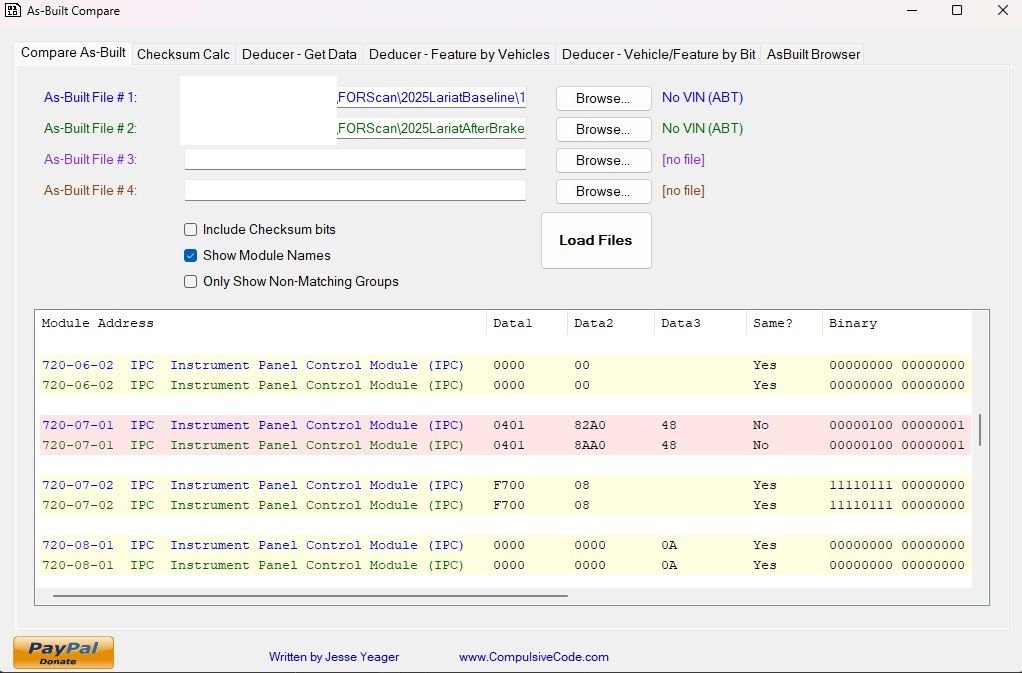Click Browse for As-Built File # 1

click(602, 98)
